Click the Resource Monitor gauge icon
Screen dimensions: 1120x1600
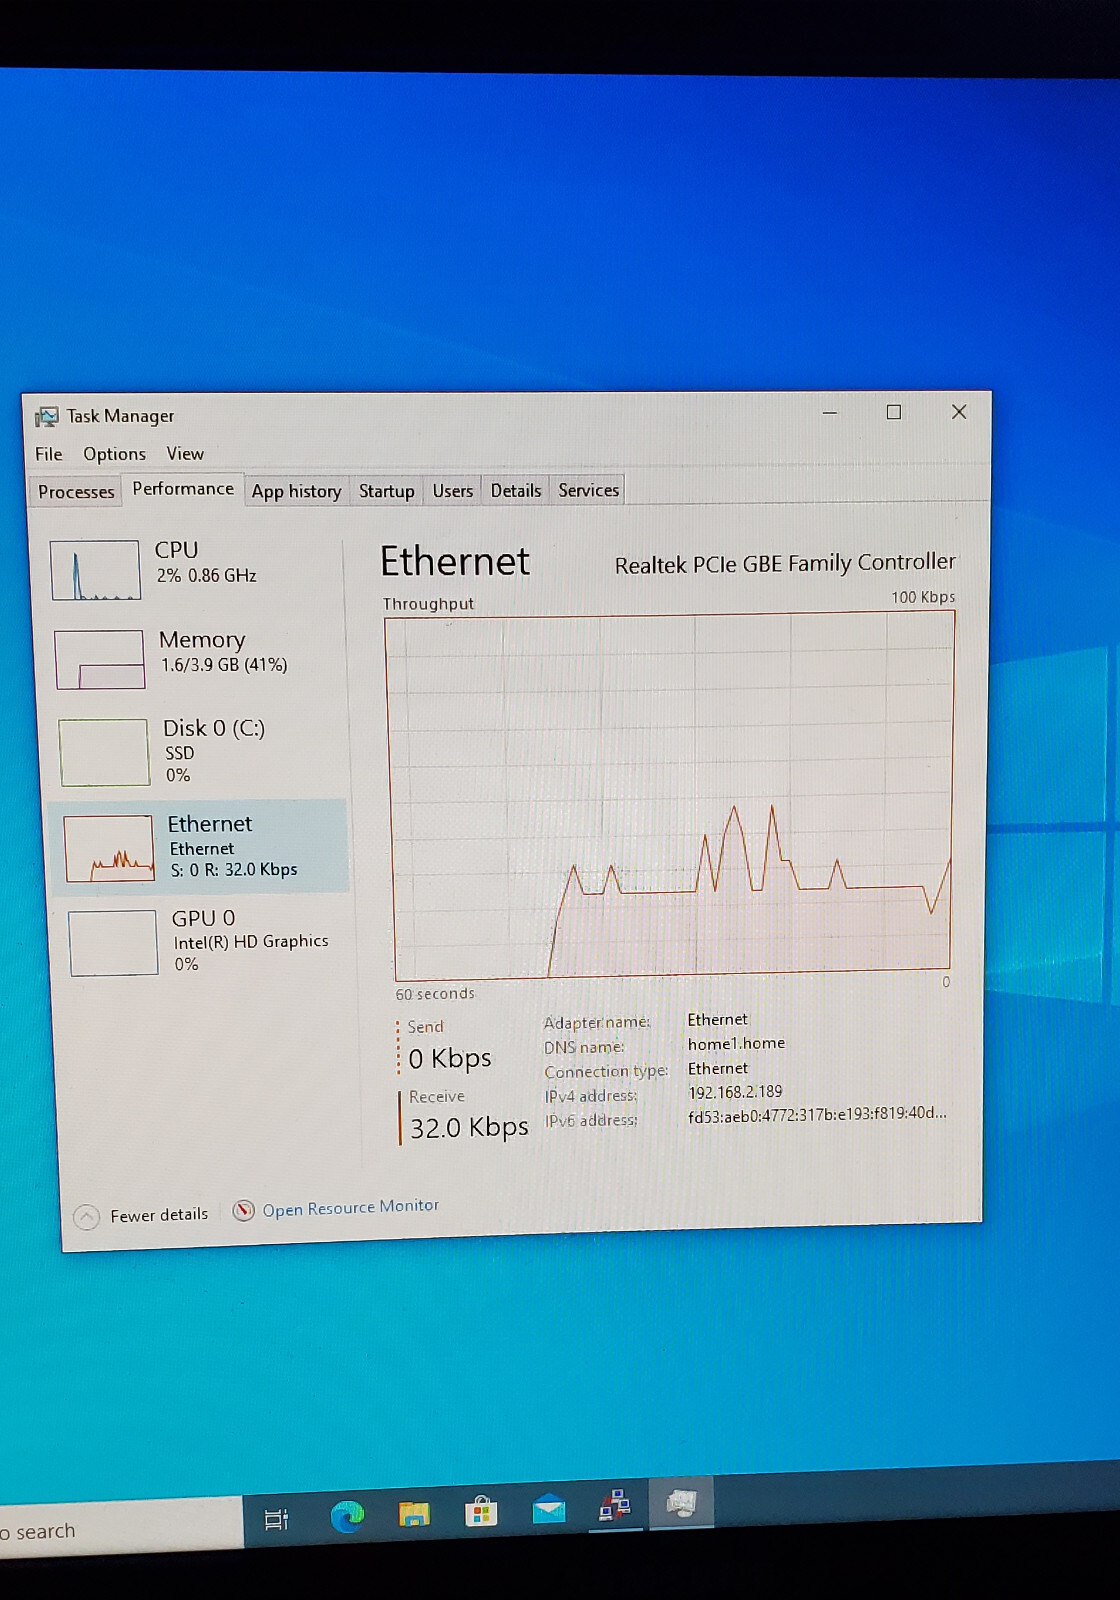(244, 1211)
